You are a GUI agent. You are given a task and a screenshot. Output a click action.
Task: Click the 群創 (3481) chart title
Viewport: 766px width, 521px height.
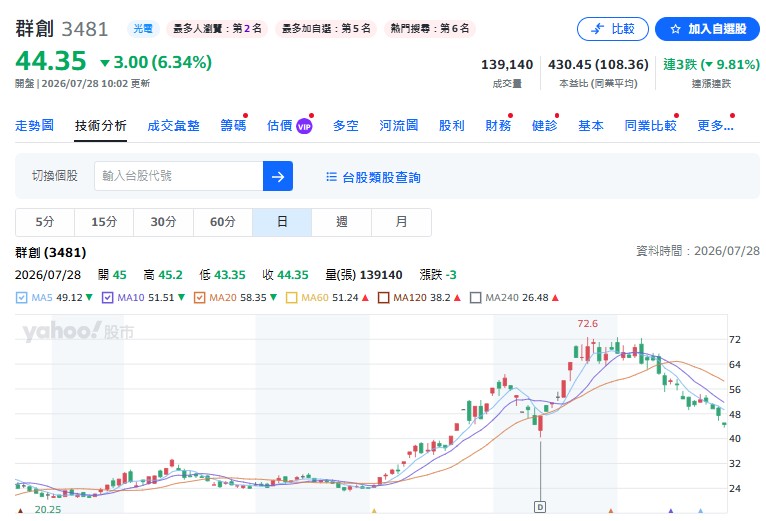[51, 253]
